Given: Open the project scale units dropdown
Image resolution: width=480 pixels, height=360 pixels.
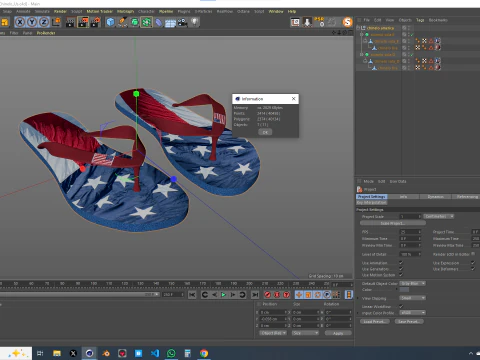Looking at the screenshot, I should (x=439, y=216).
